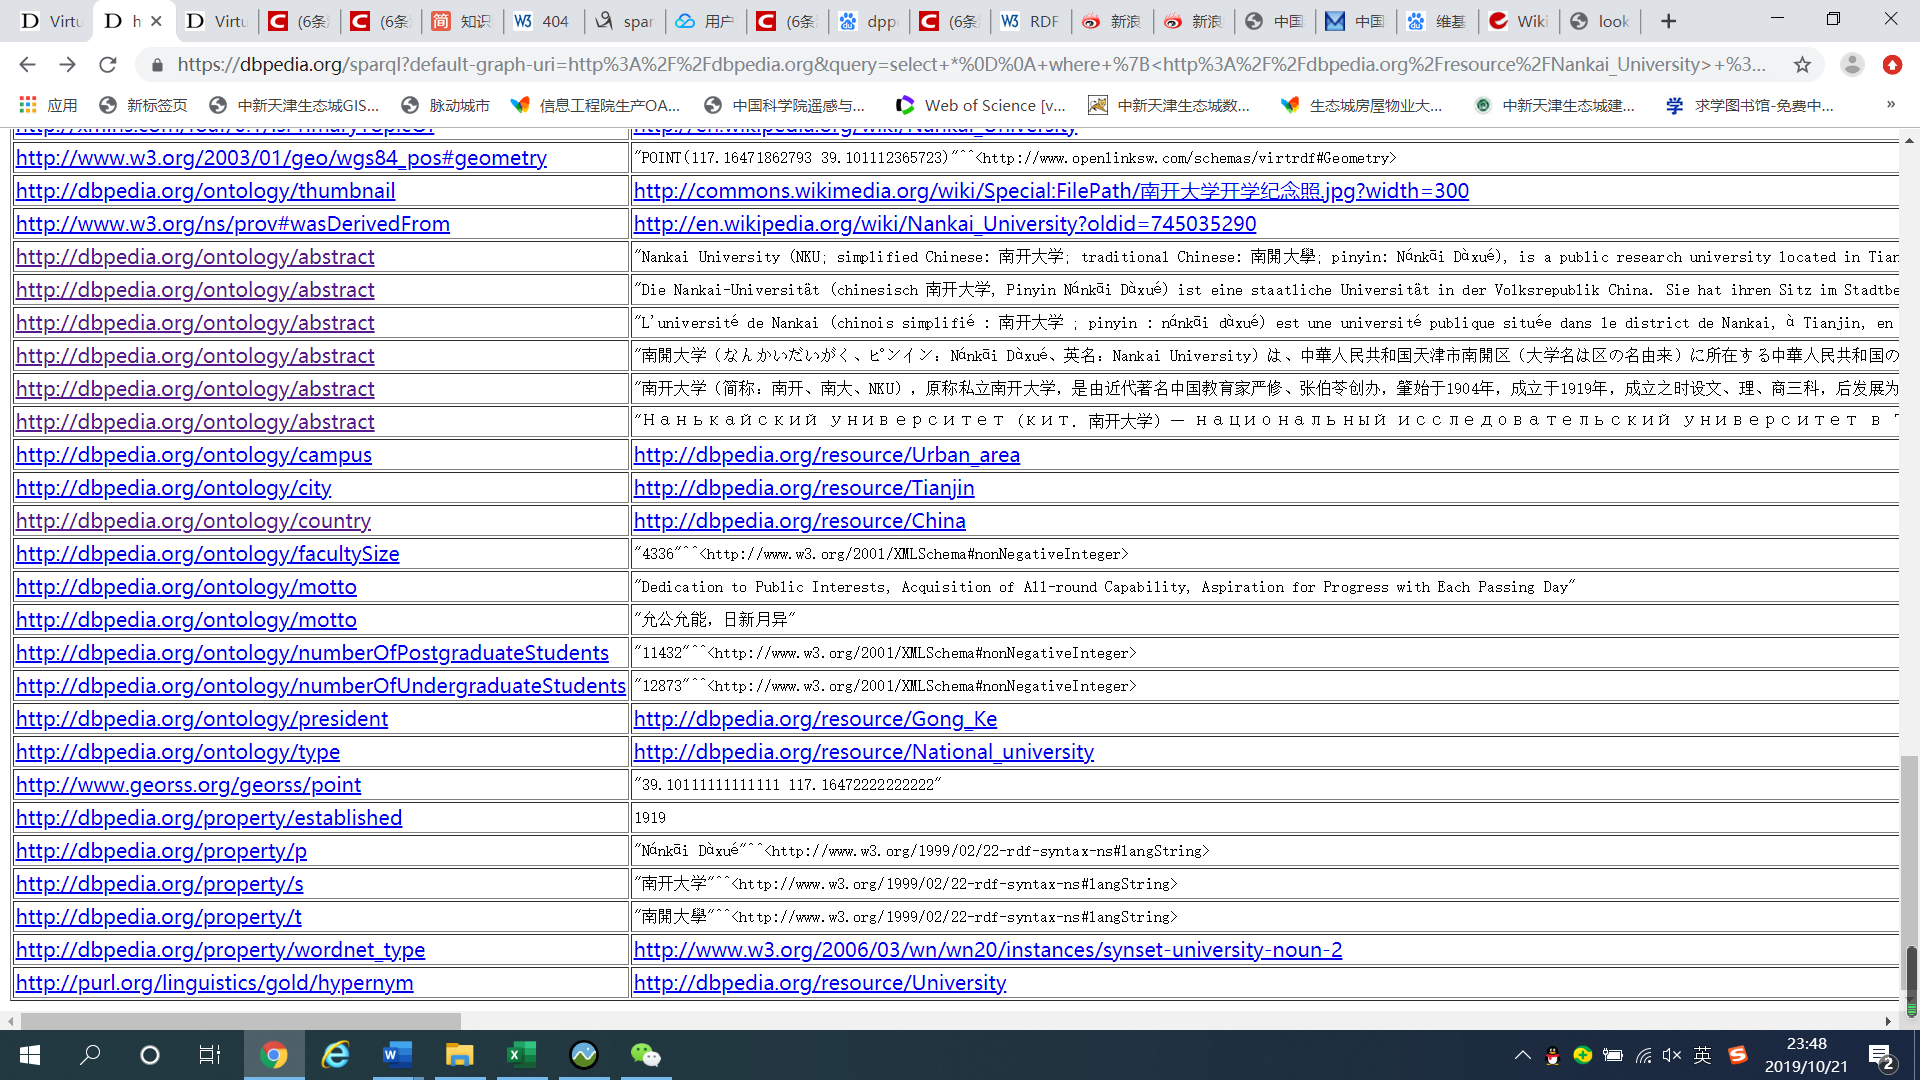Open the Sogou input method tray icon

click(1738, 1055)
